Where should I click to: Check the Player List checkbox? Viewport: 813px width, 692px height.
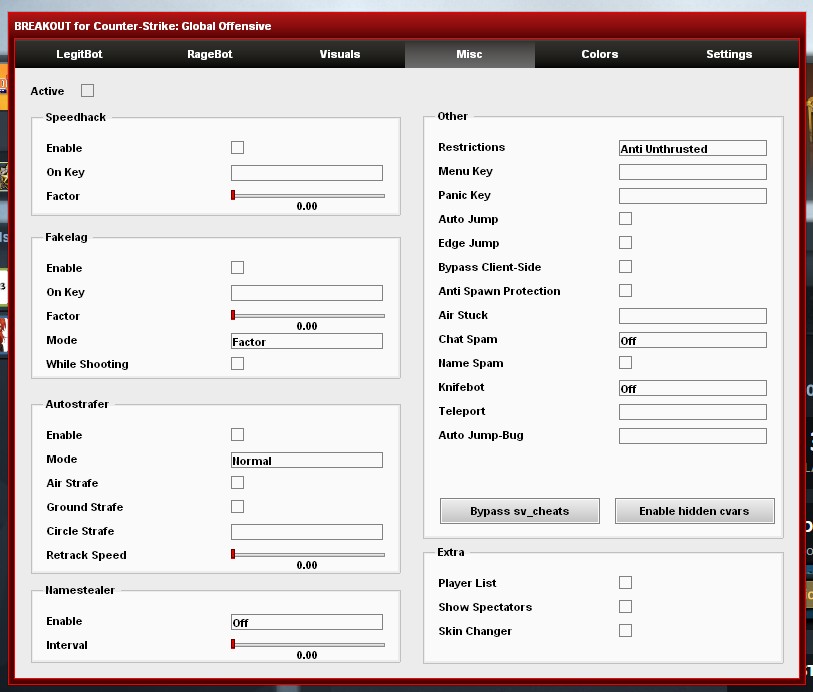click(x=625, y=583)
